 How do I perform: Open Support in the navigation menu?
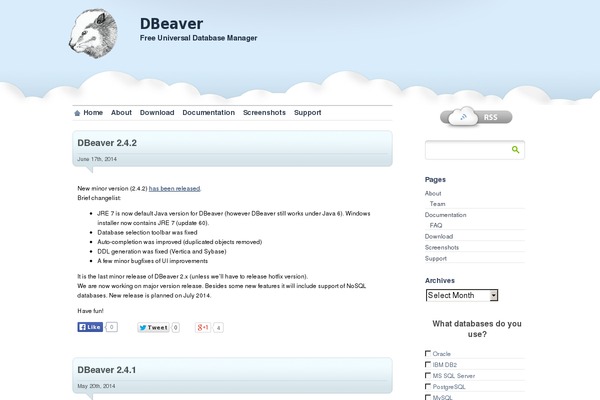point(308,113)
